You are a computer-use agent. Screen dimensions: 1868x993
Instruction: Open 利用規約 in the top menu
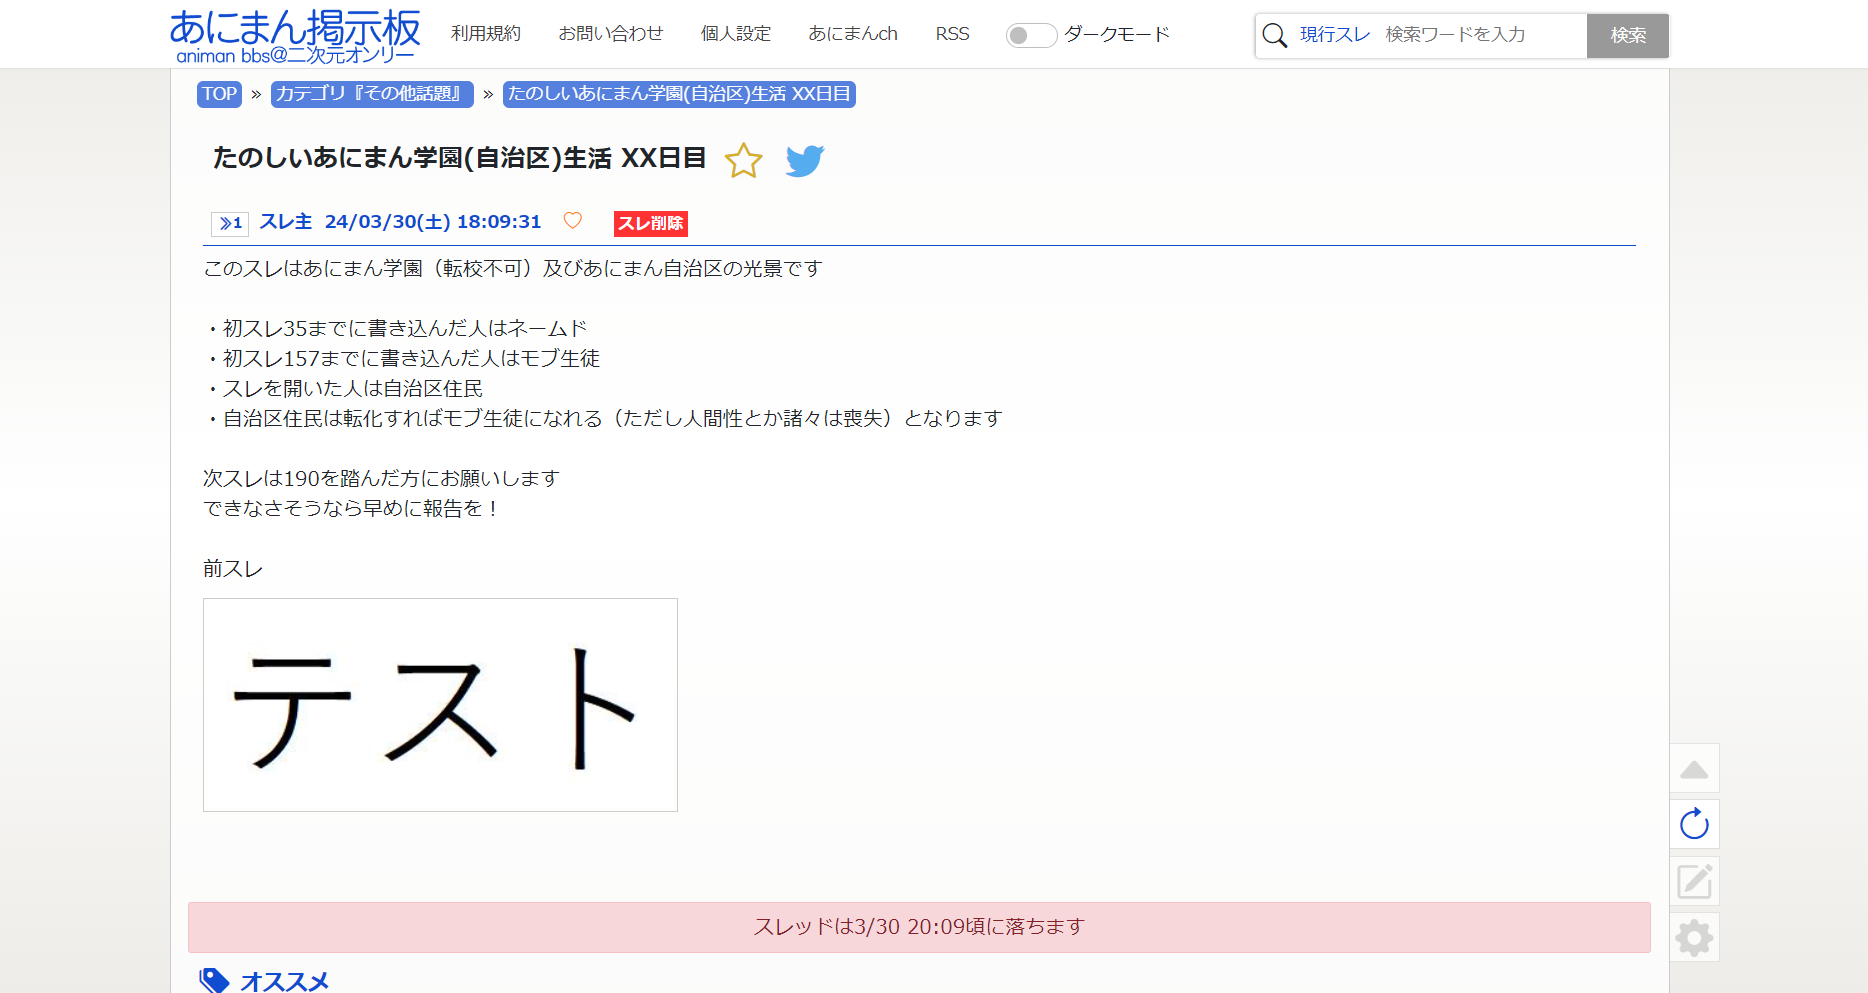486,34
